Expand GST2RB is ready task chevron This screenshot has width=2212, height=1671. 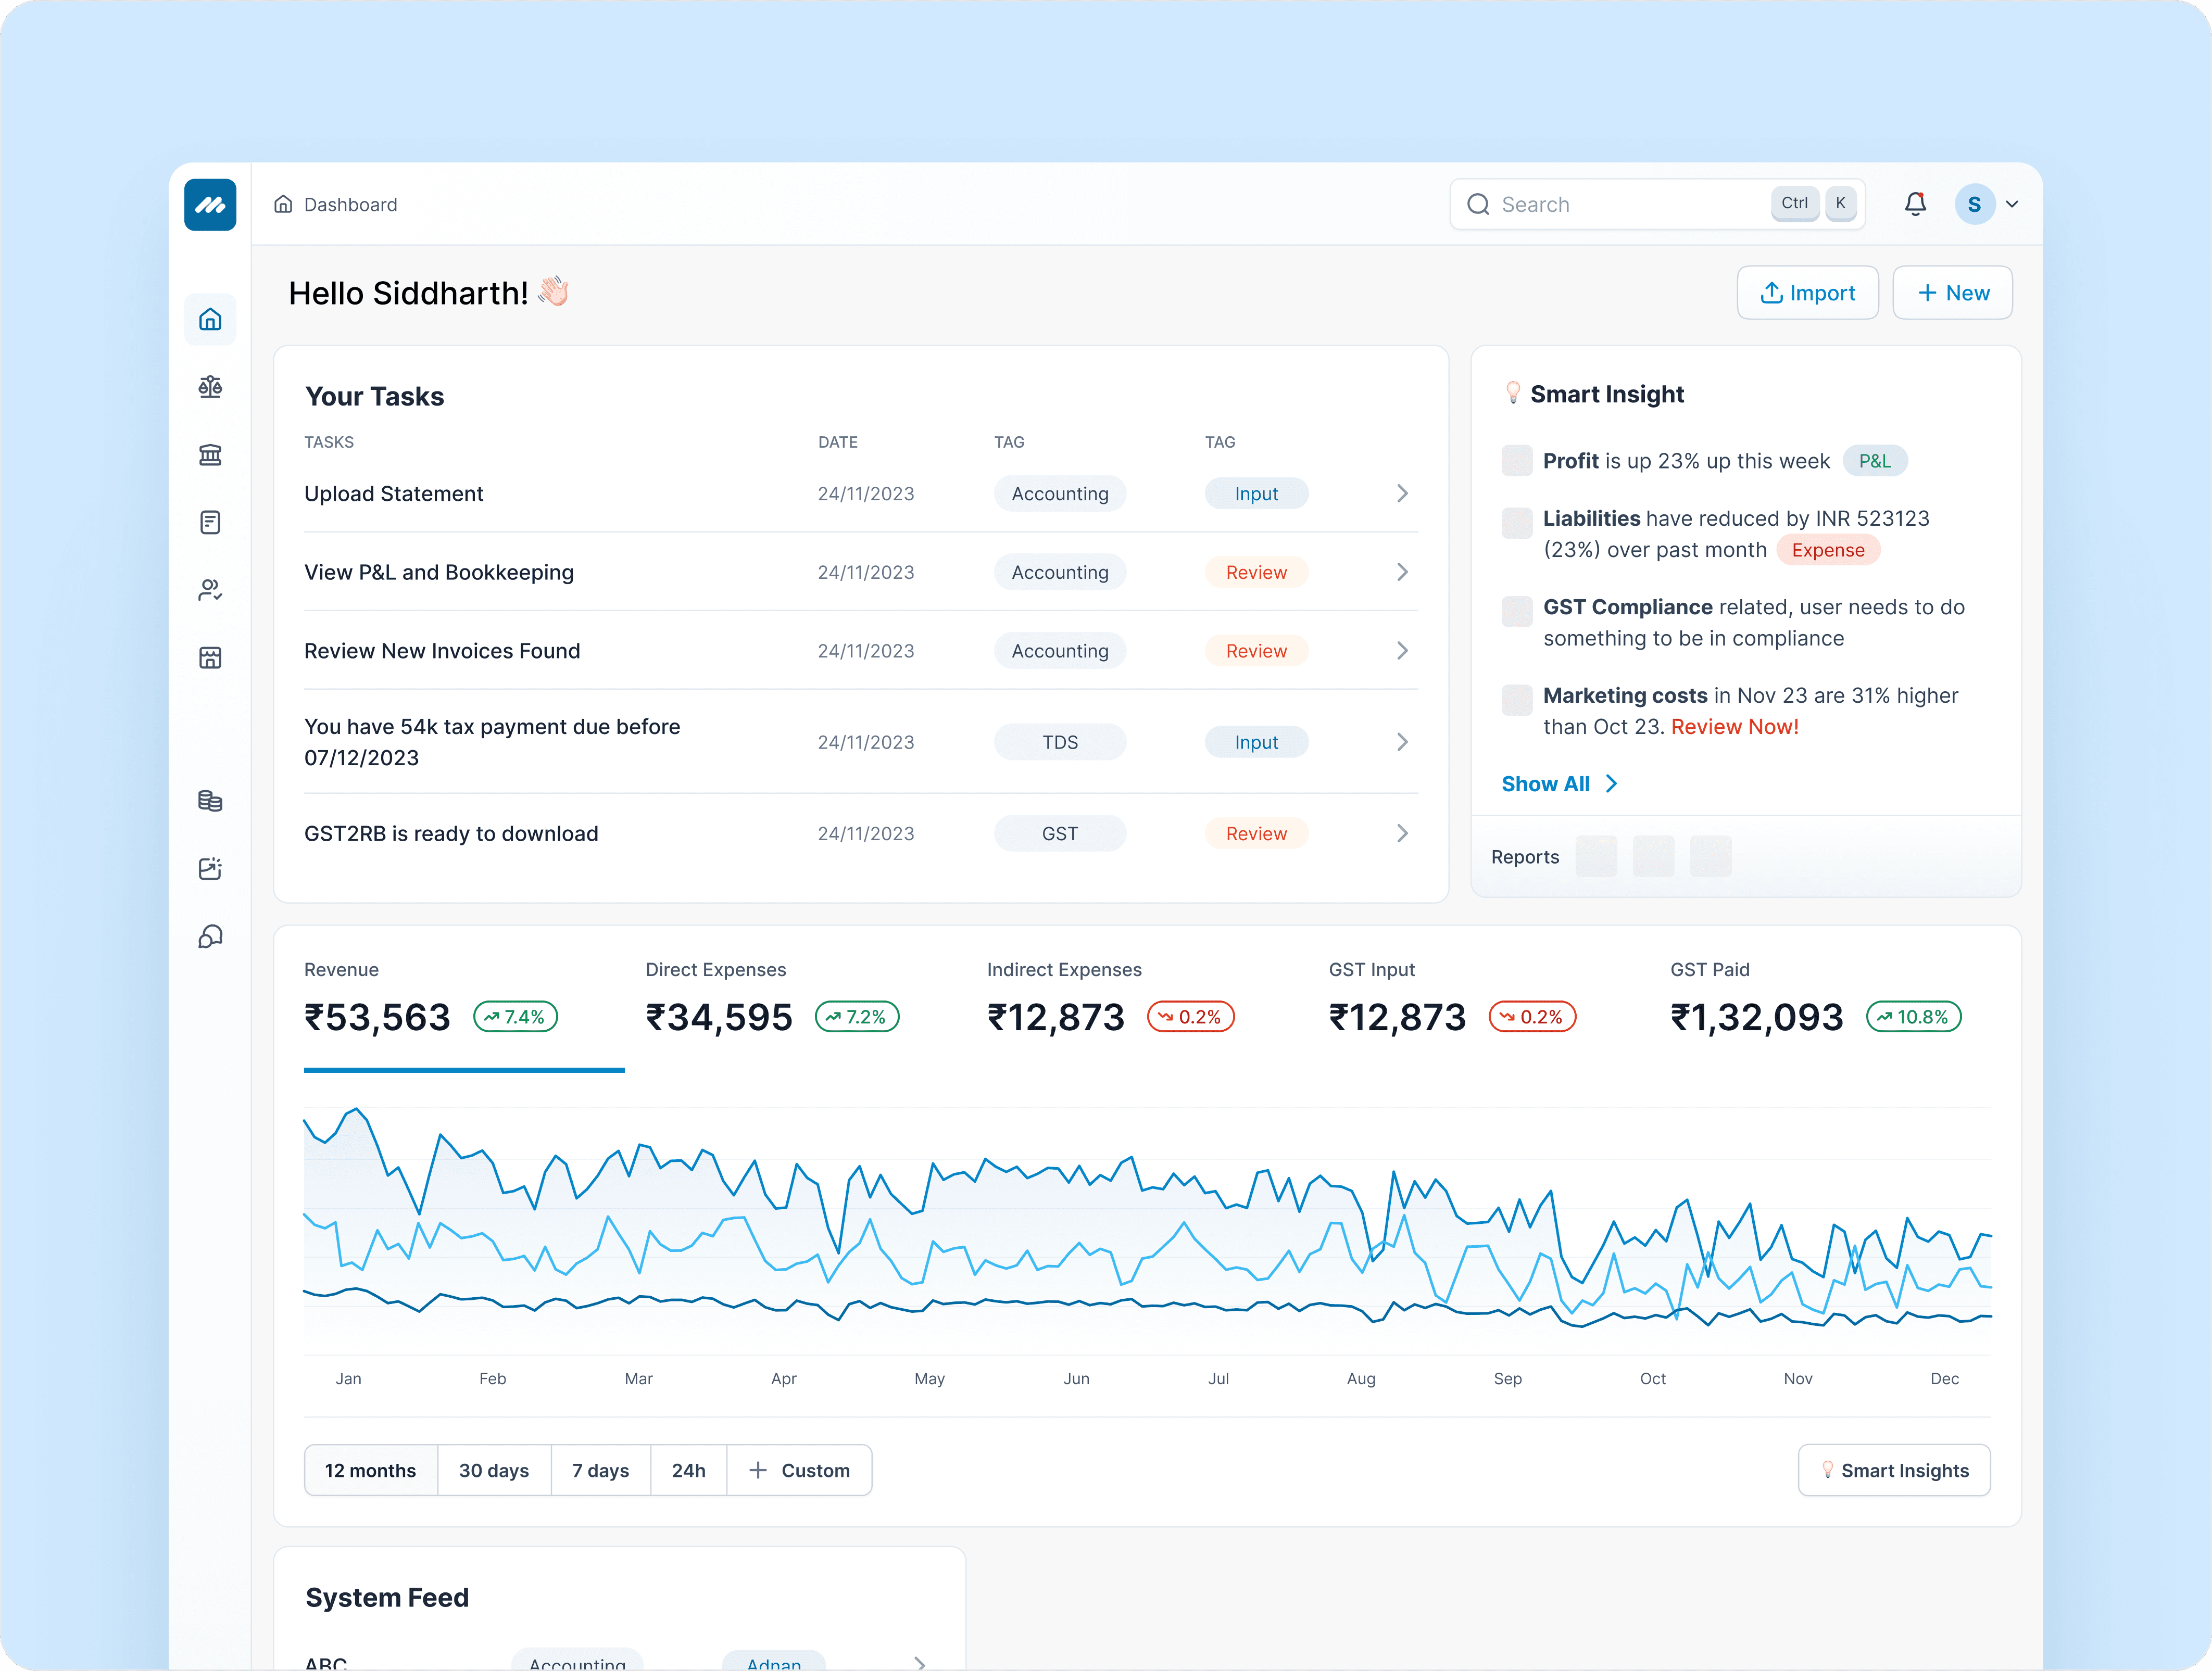(1402, 834)
